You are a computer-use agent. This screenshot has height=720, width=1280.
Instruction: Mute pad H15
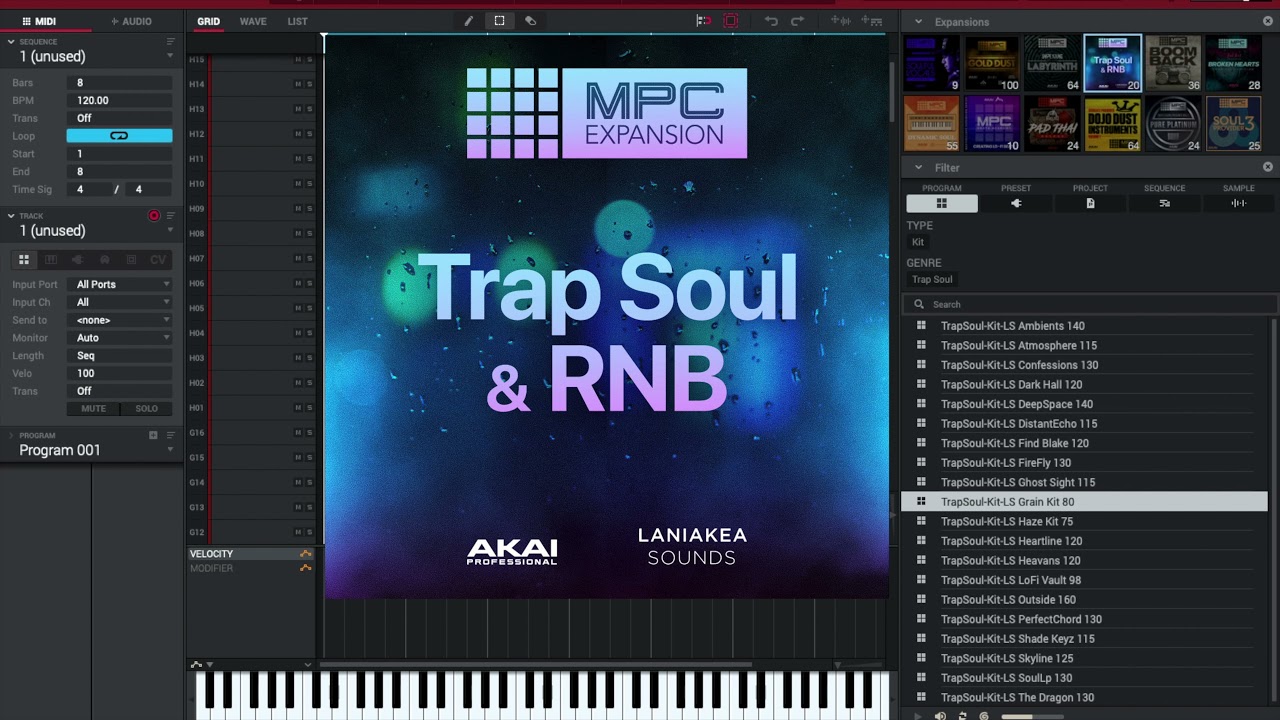(298, 59)
